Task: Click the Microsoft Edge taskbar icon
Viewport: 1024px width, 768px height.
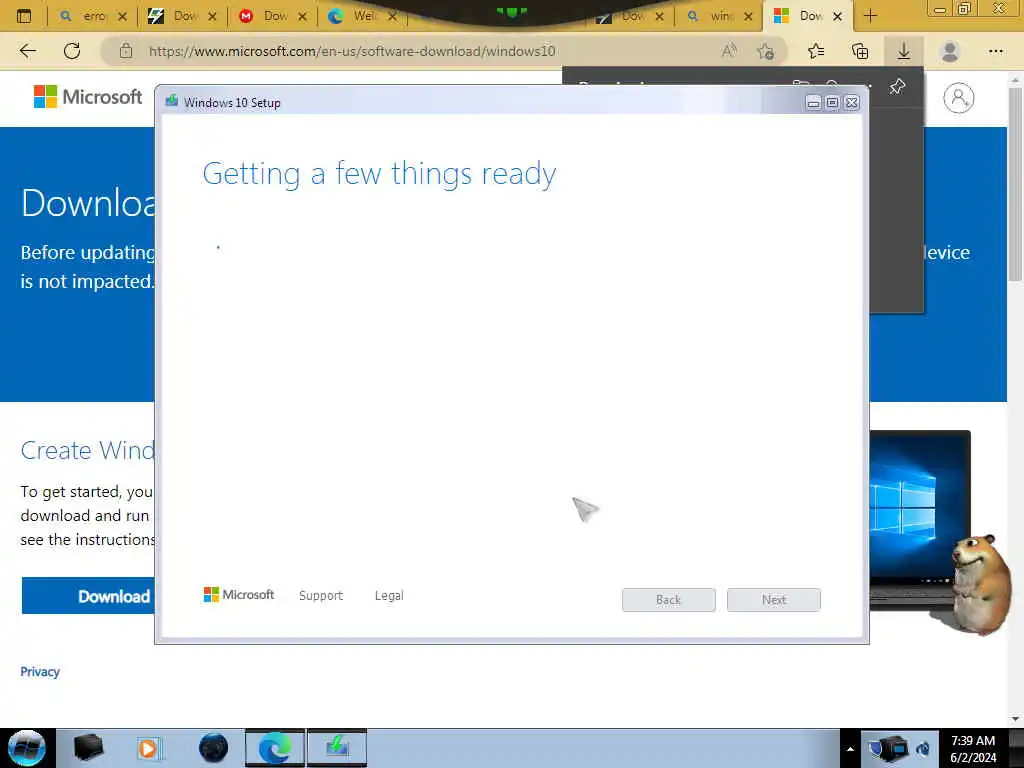Action: (x=275, y=748)
